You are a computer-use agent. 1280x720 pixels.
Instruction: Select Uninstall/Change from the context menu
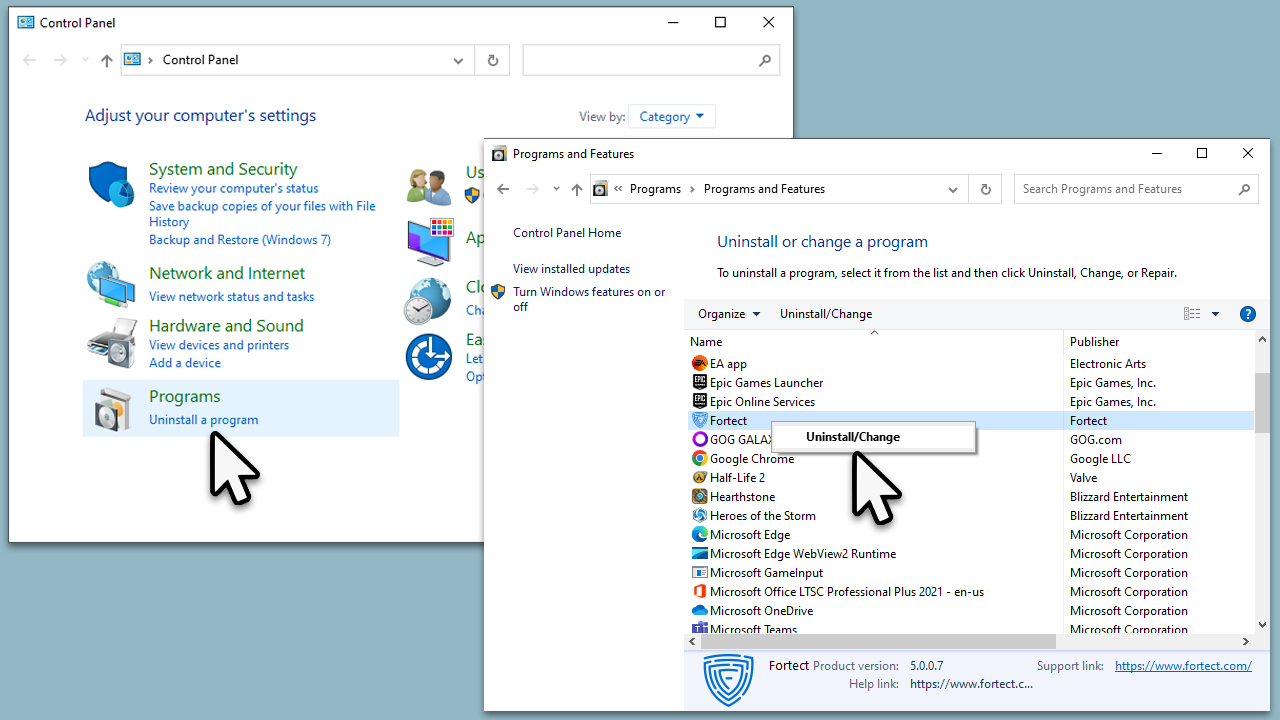click(x=874, y=437)
